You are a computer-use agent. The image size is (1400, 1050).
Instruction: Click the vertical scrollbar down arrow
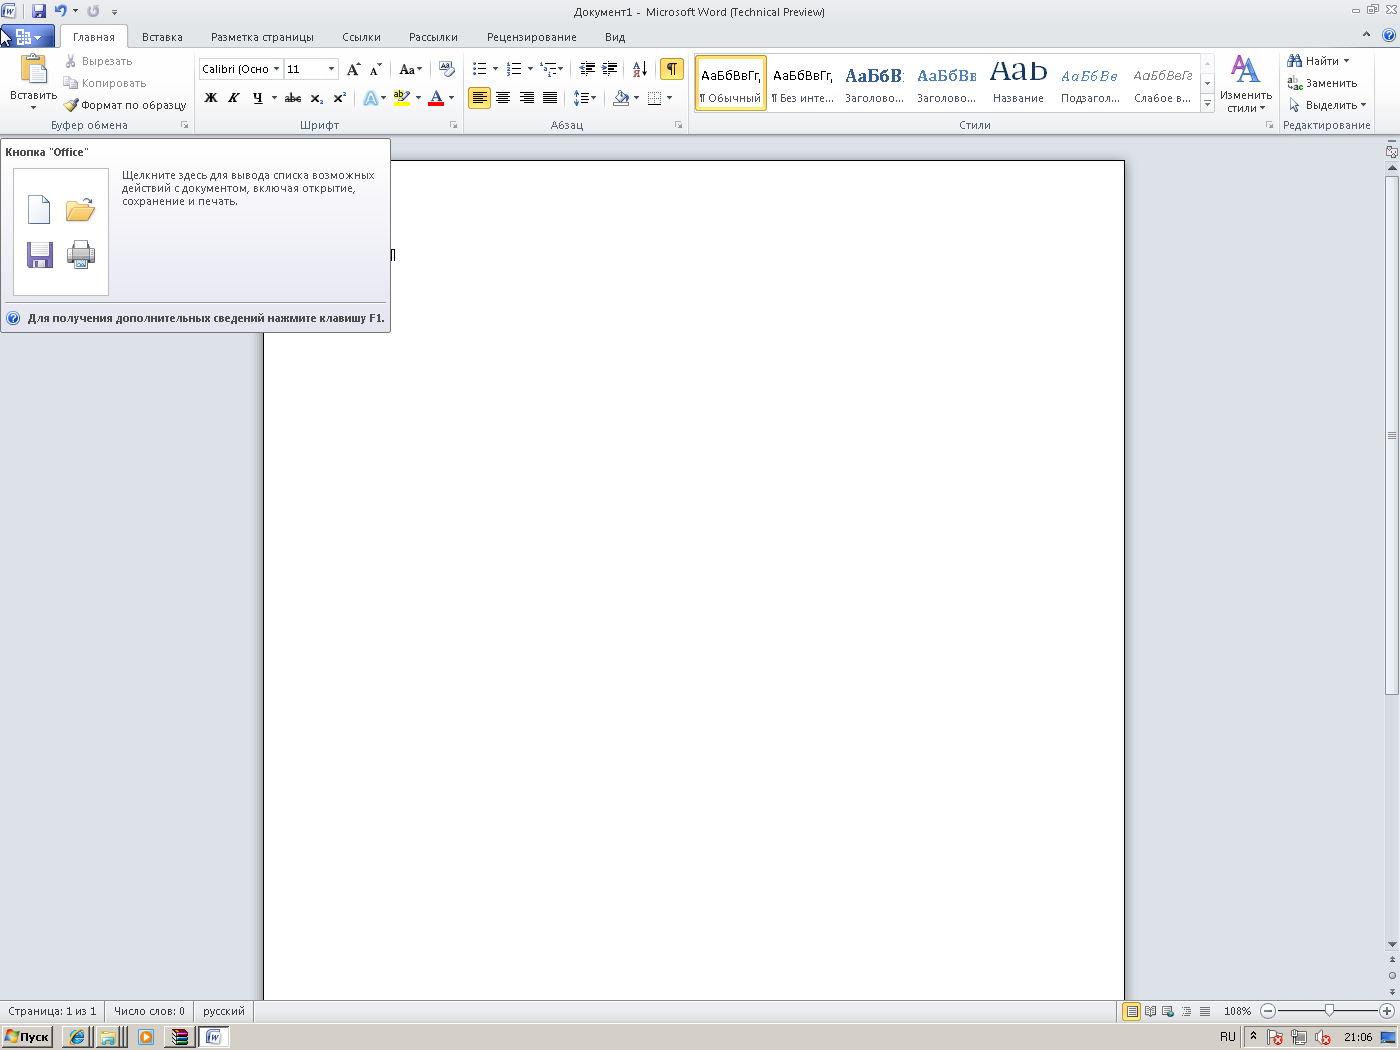point(1391,944)
